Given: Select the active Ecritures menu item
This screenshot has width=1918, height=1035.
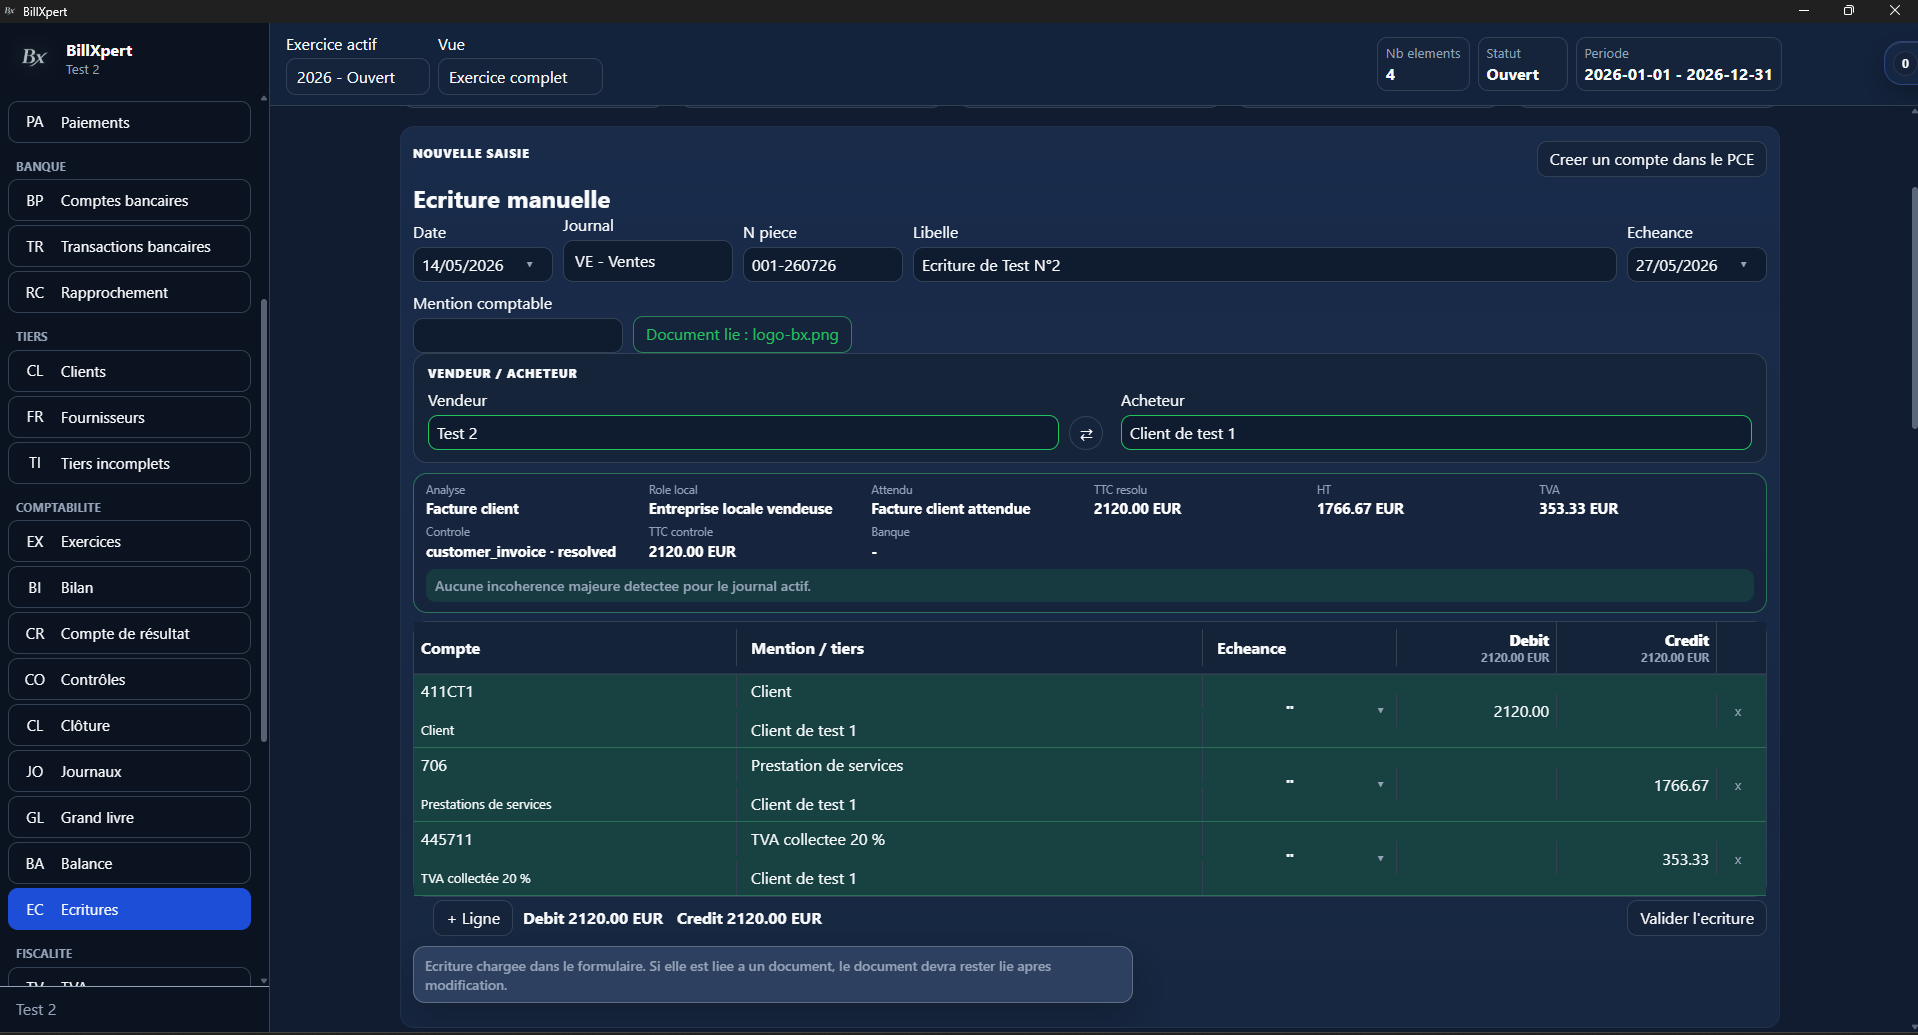Looking at the screenshot, I should [x=129, y=909].
